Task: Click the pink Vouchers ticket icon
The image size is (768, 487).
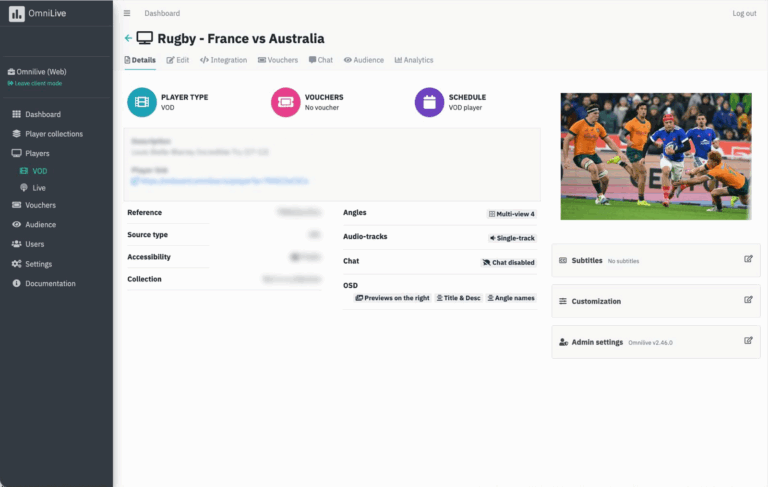Action: tap(286, 102)
